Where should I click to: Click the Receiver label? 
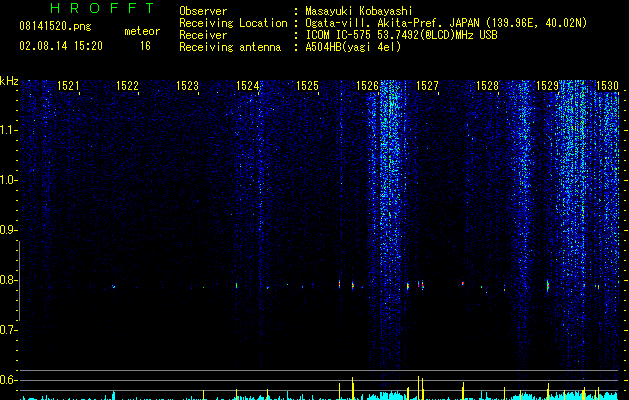(x=203, y=35)
